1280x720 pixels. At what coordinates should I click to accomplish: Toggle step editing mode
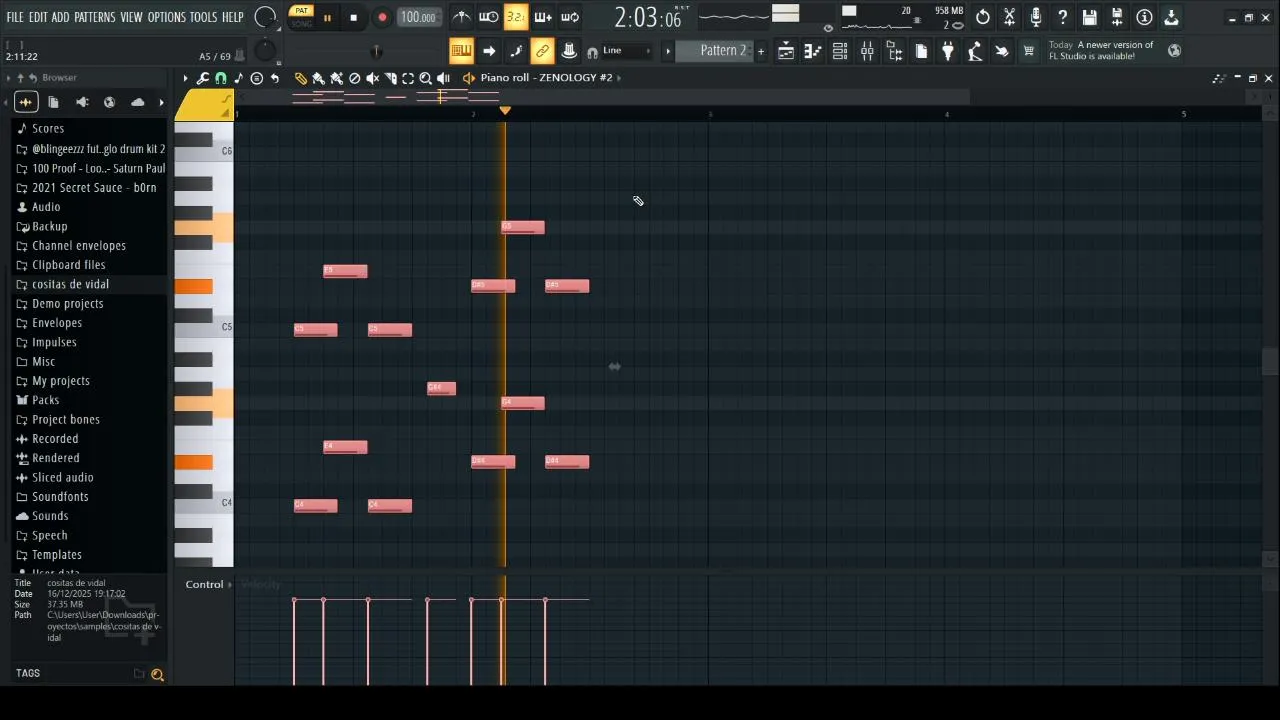click(515, 51)
